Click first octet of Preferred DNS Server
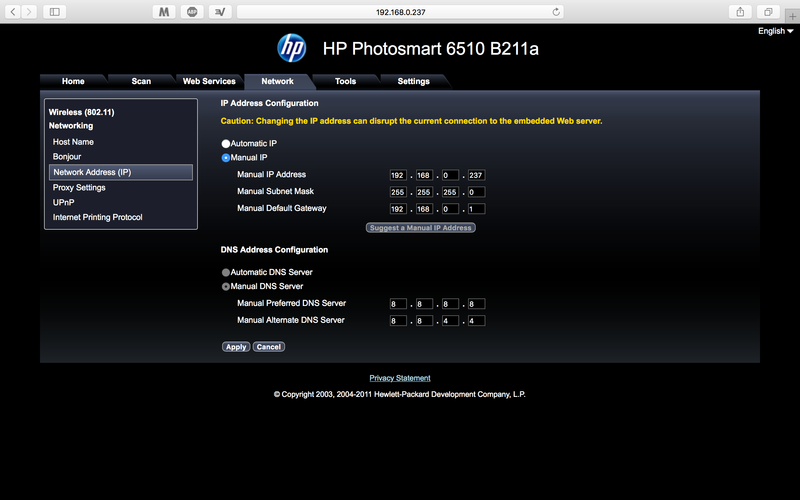The image size is (800, 500). (x=398, y=304)
